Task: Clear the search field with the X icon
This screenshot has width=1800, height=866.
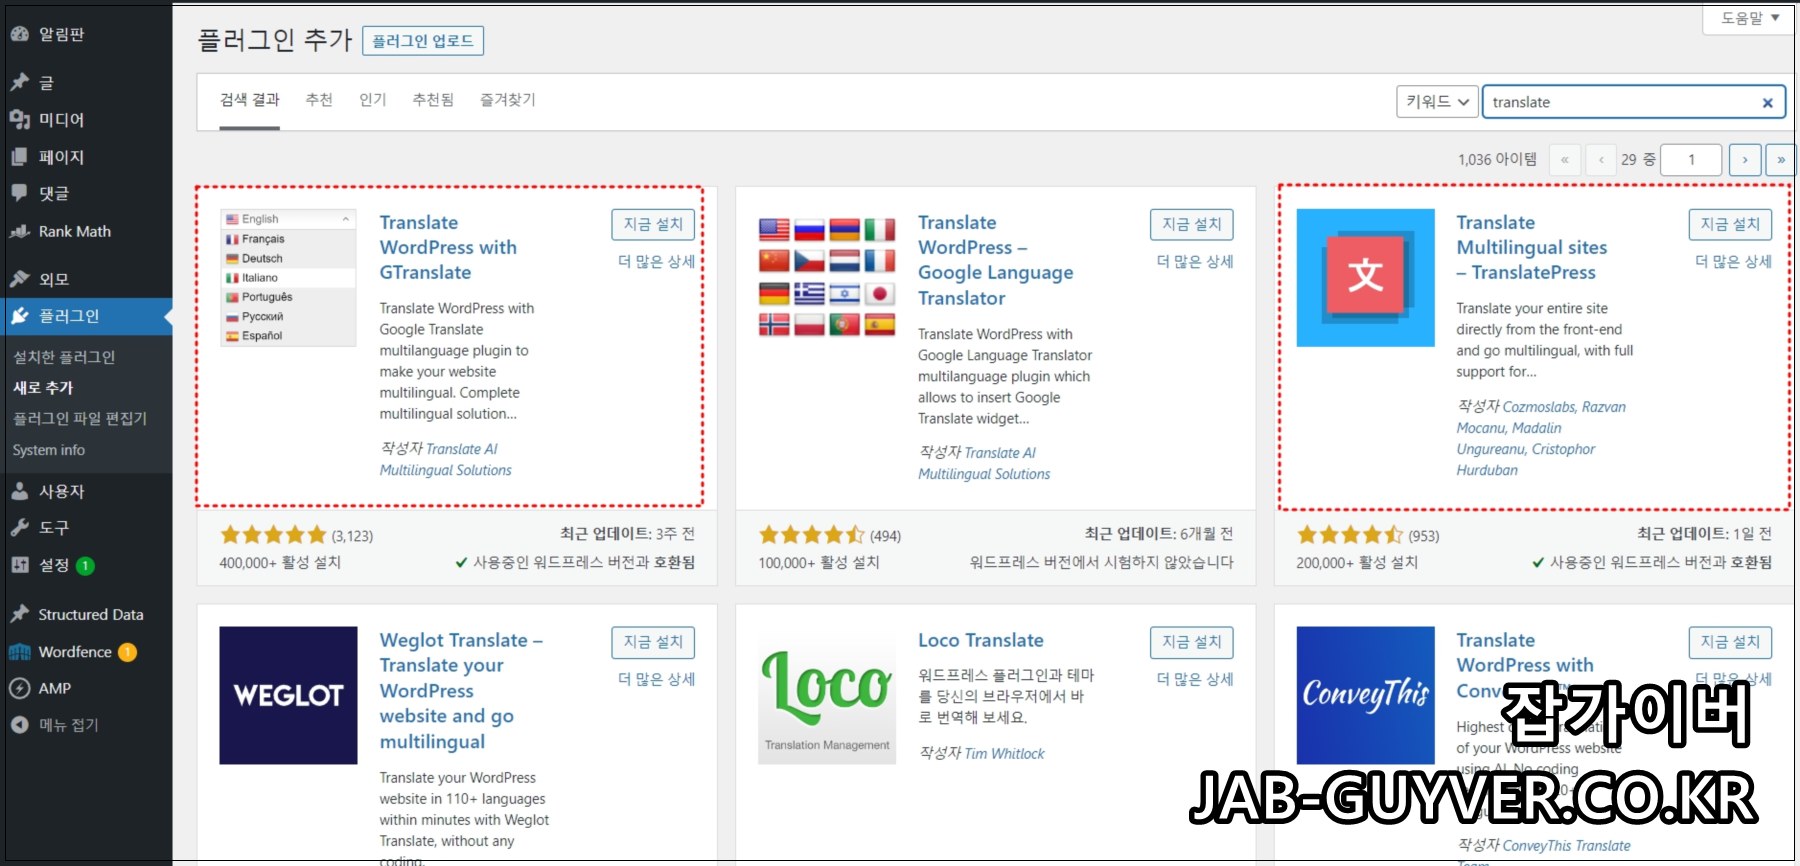Action: 1767,102
